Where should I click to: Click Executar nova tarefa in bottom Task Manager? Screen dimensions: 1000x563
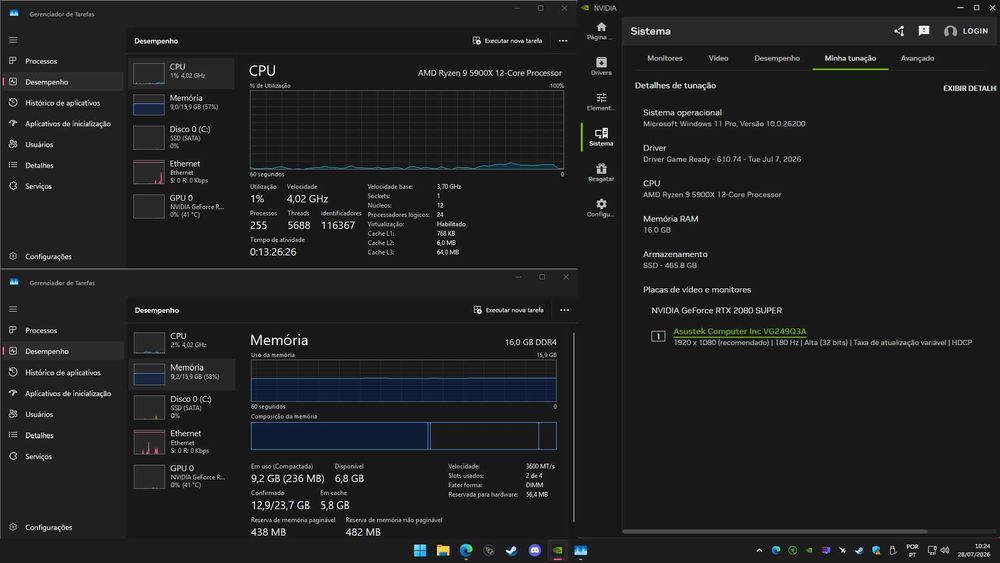click(508, 310)
